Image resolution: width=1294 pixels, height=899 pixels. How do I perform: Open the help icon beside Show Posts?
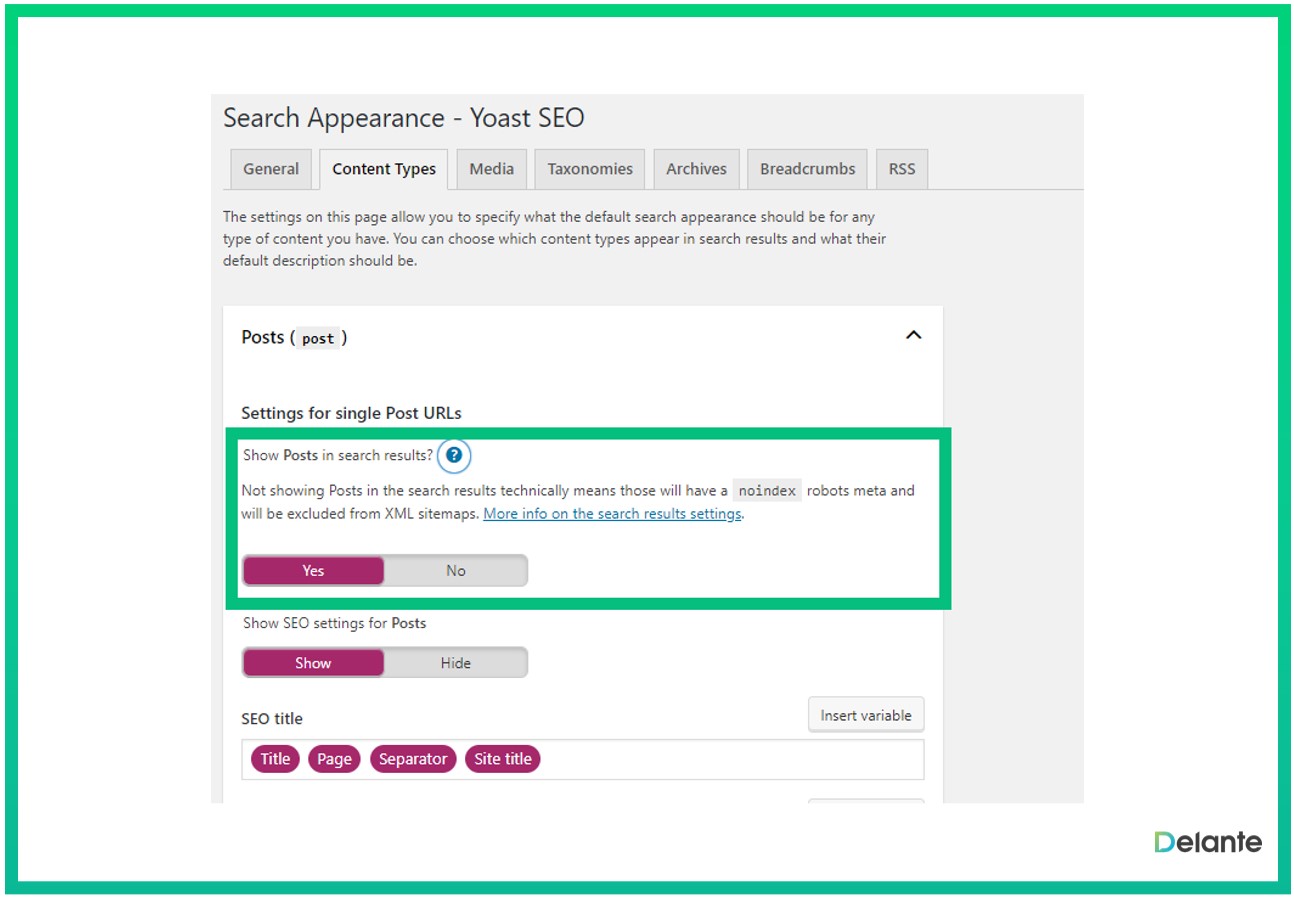454,456
